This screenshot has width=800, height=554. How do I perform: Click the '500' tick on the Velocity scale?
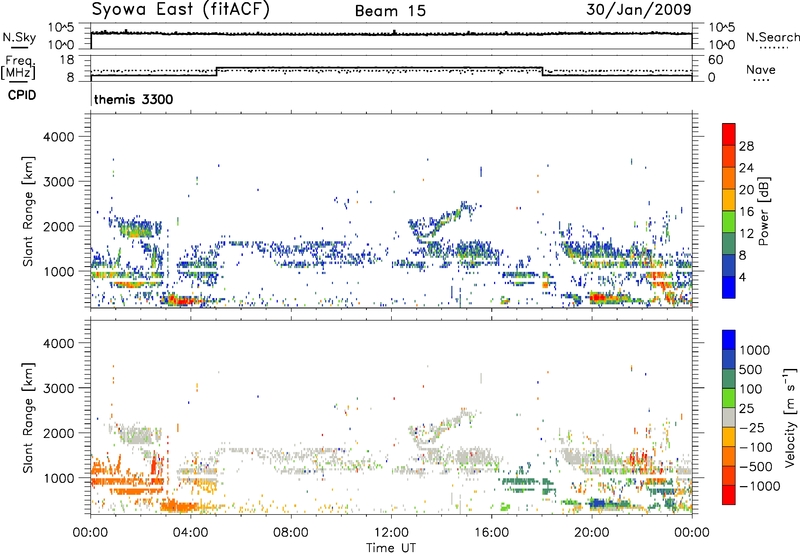click(x=751, y=369)
